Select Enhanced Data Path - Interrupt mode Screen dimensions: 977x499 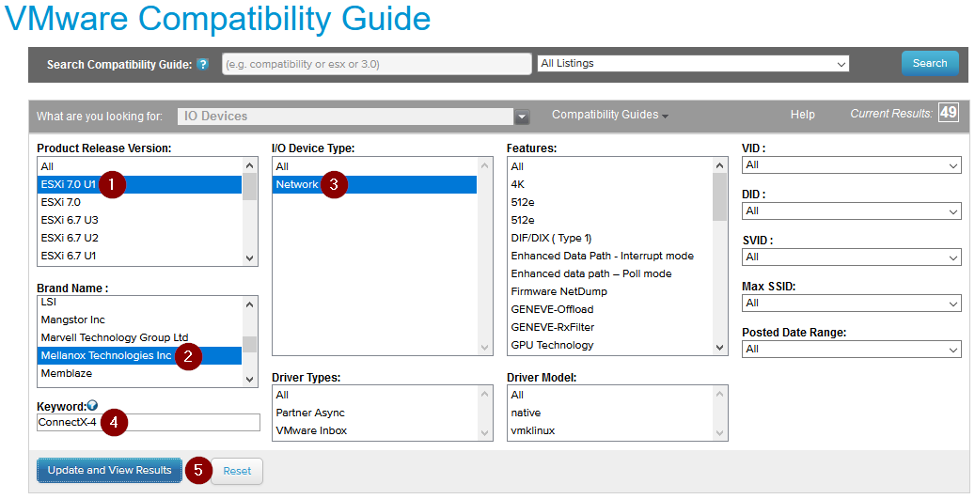click(609, 256)
